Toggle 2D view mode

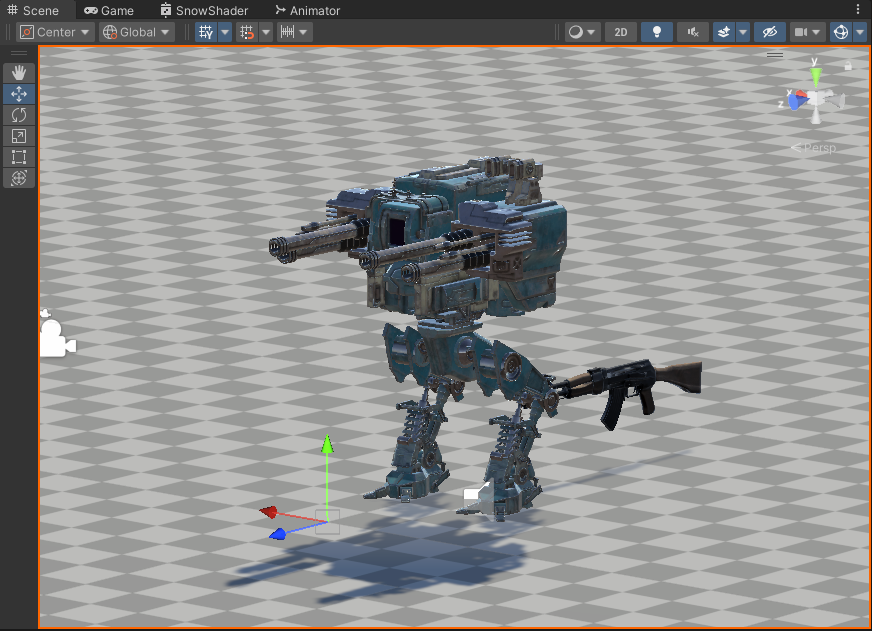(621, 32)
